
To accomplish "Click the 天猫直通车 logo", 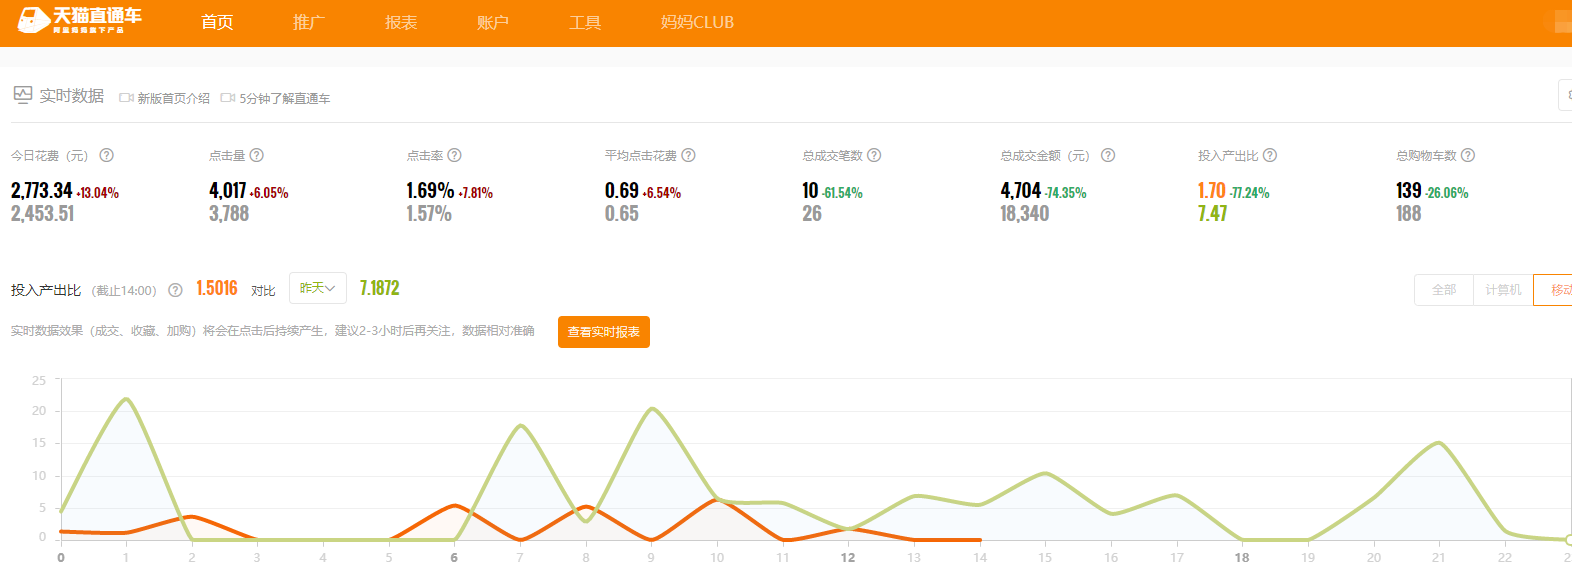I will pos(80,20).
